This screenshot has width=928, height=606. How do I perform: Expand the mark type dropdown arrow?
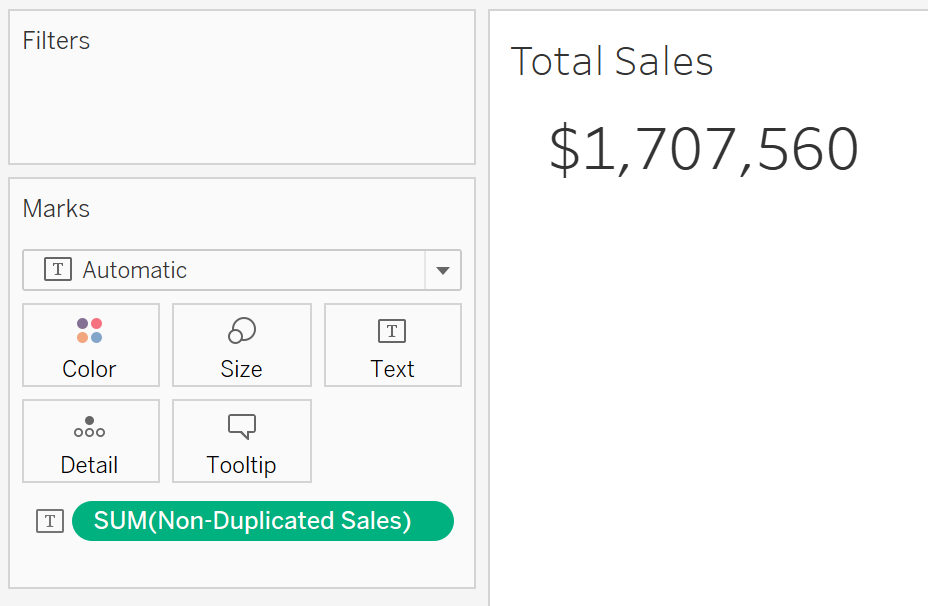pos(443,270)
